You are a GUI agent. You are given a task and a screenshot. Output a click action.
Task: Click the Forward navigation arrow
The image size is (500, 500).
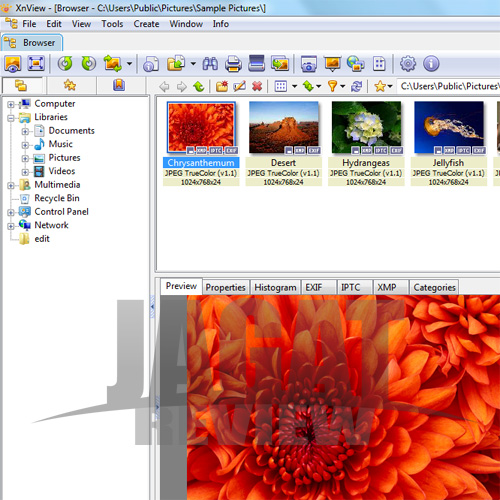point(182,87)
